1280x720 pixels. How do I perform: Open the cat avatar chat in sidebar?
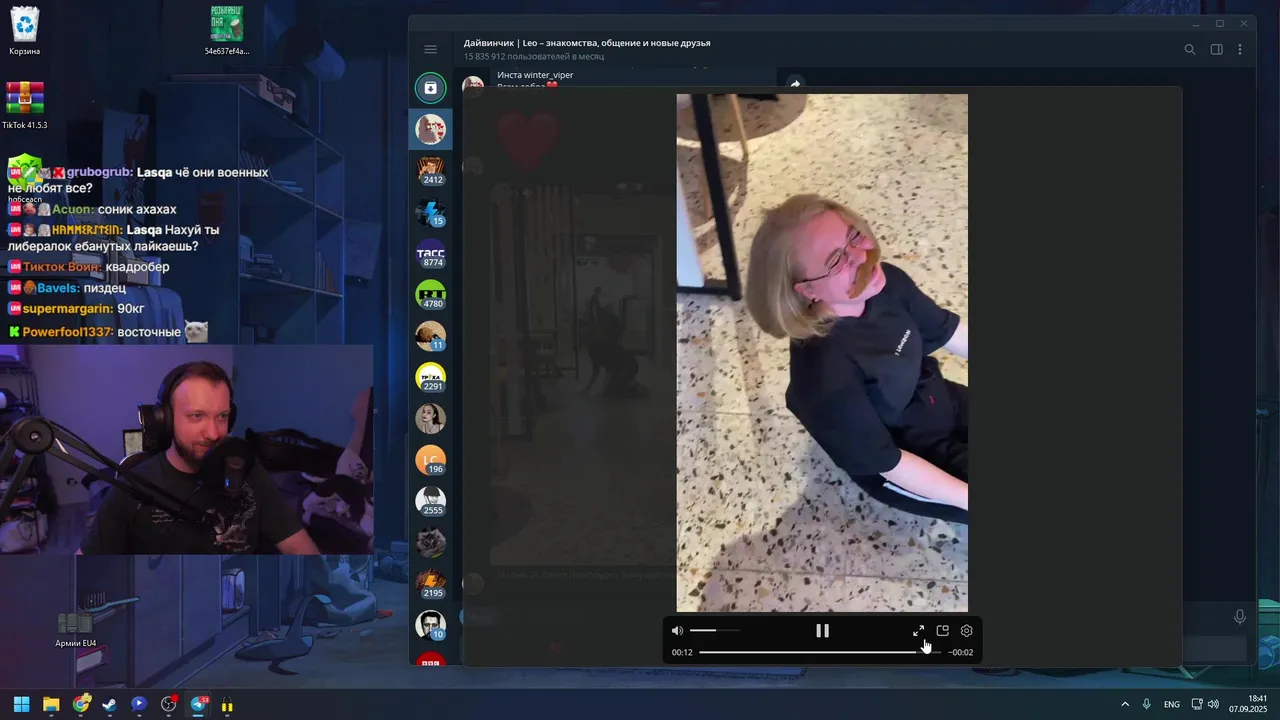tap(431, 543)
